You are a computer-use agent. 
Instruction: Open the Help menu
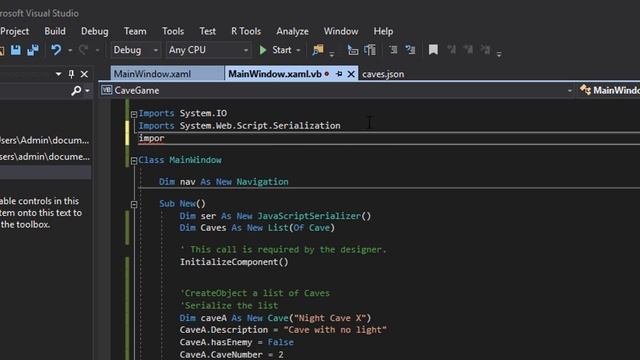click(x=383, y=31)
